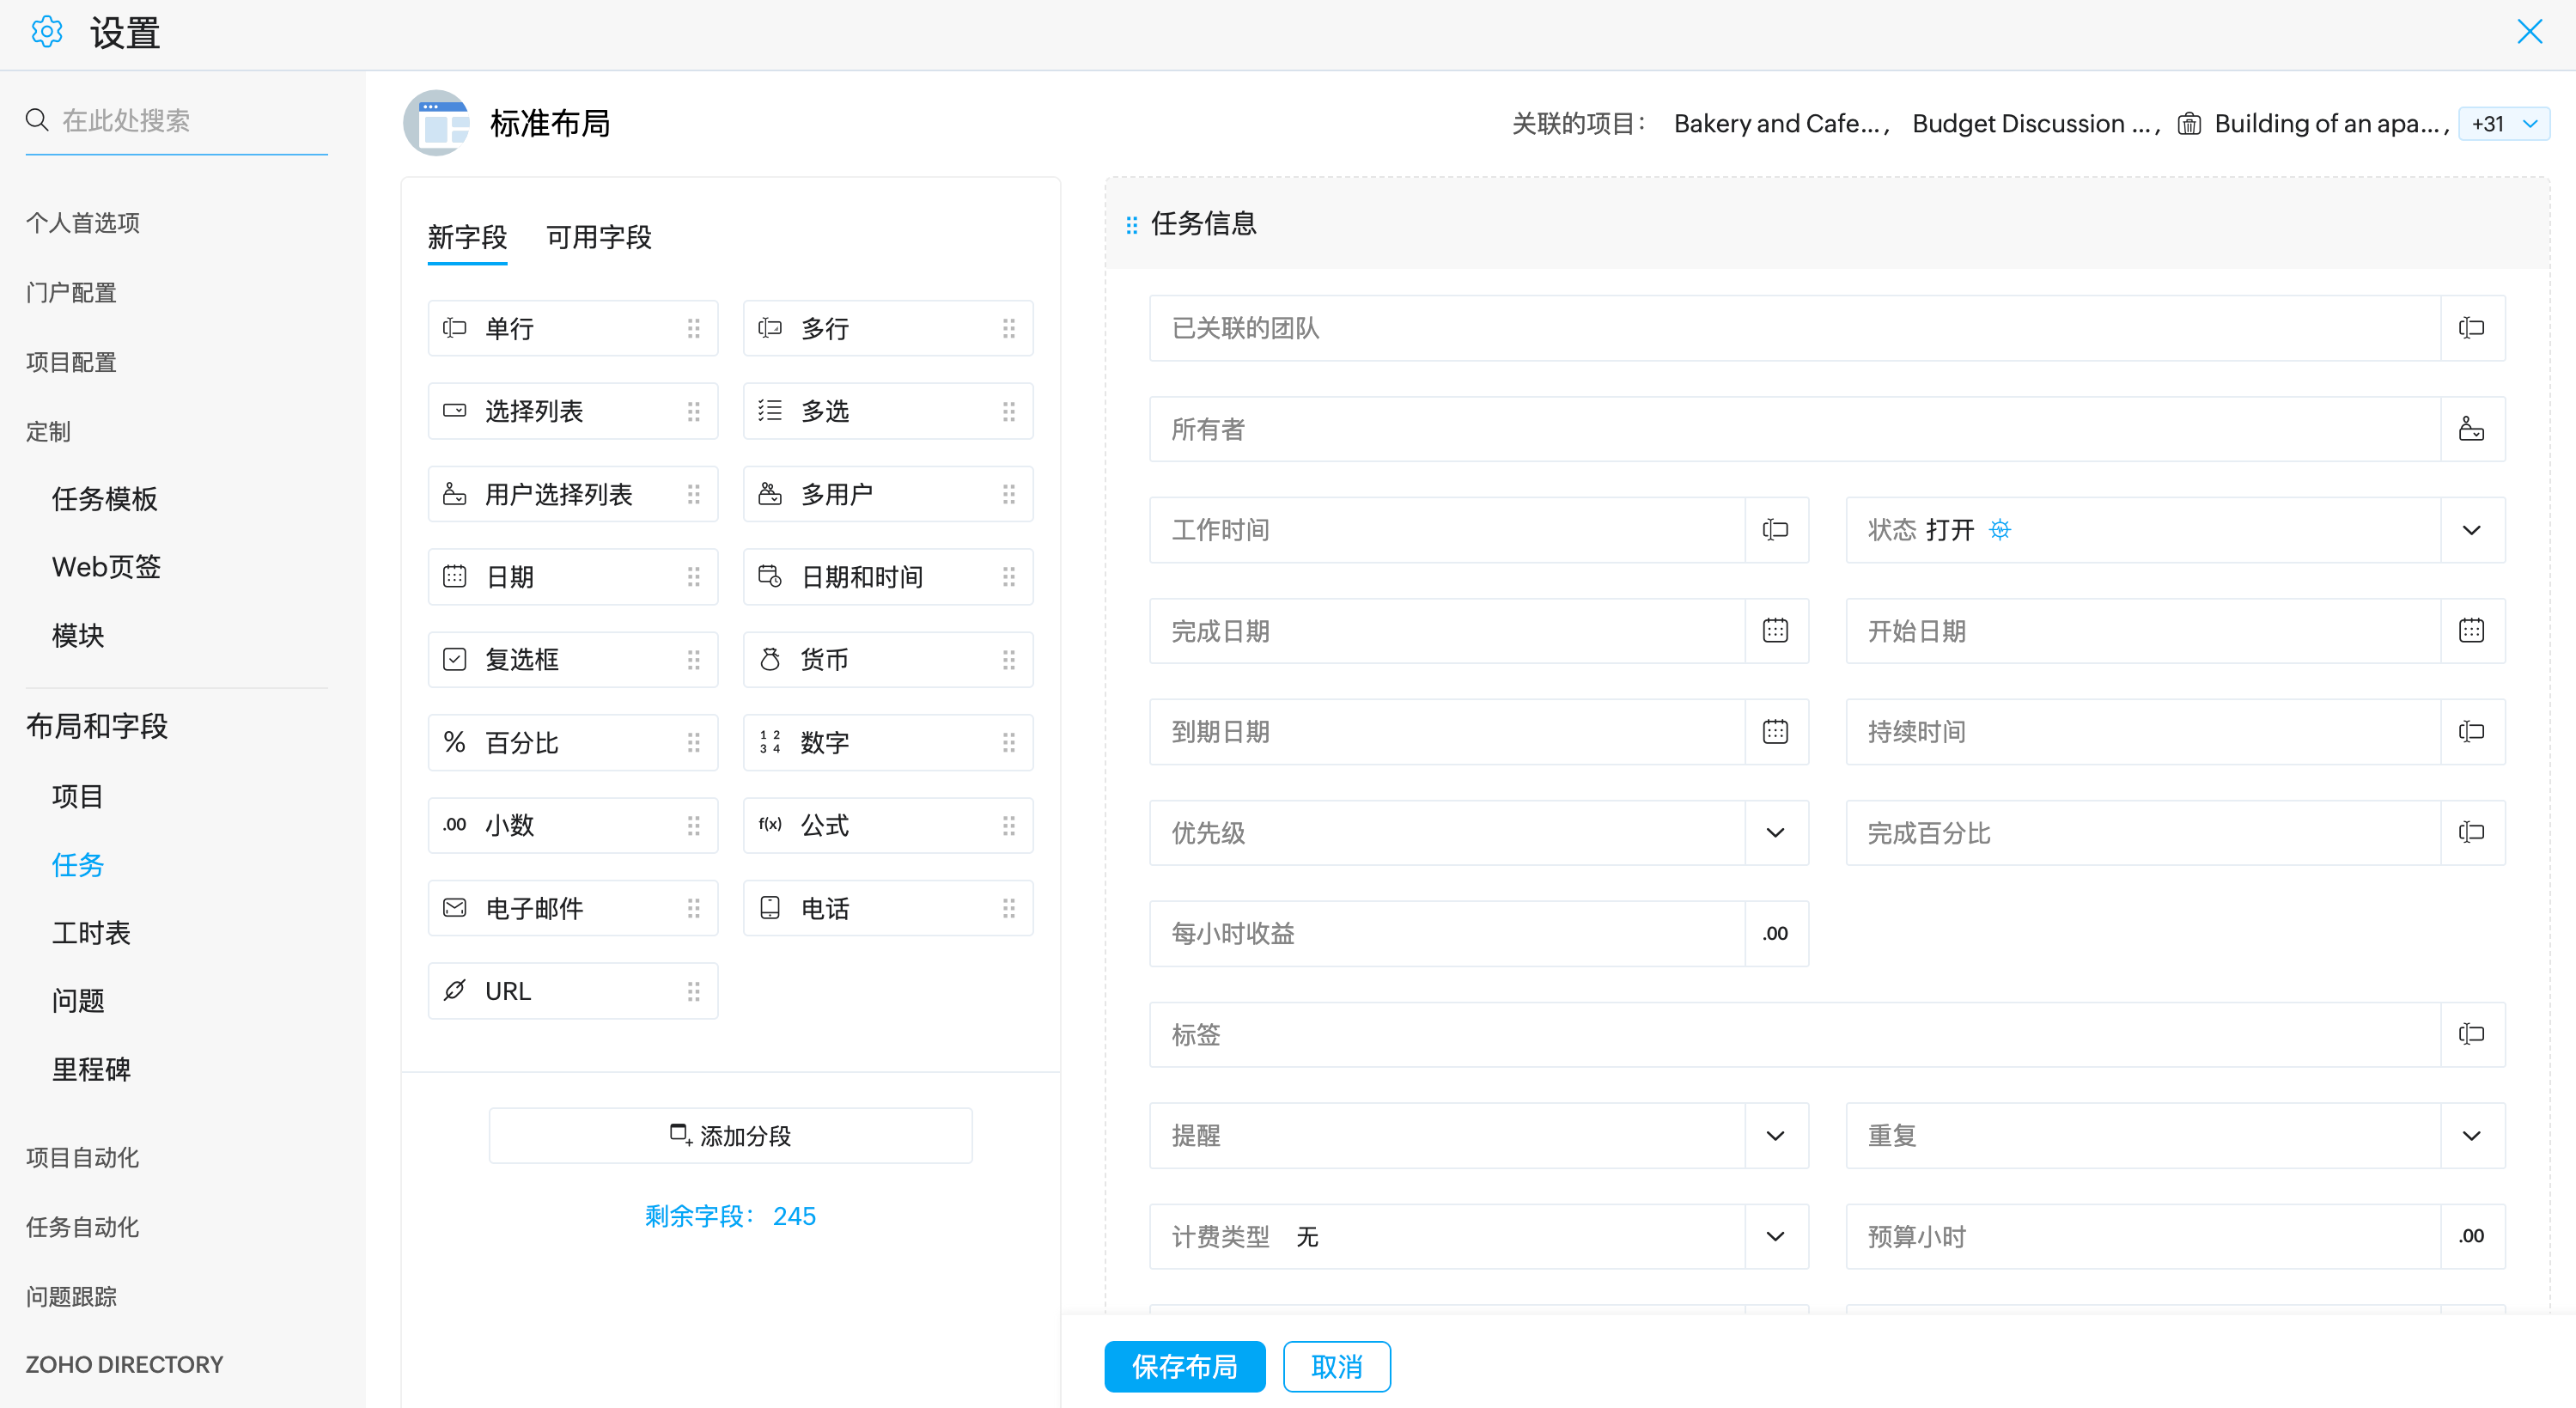
Task: Click the 任务信息 section drag handle
Action: [x=1132, y=224]
